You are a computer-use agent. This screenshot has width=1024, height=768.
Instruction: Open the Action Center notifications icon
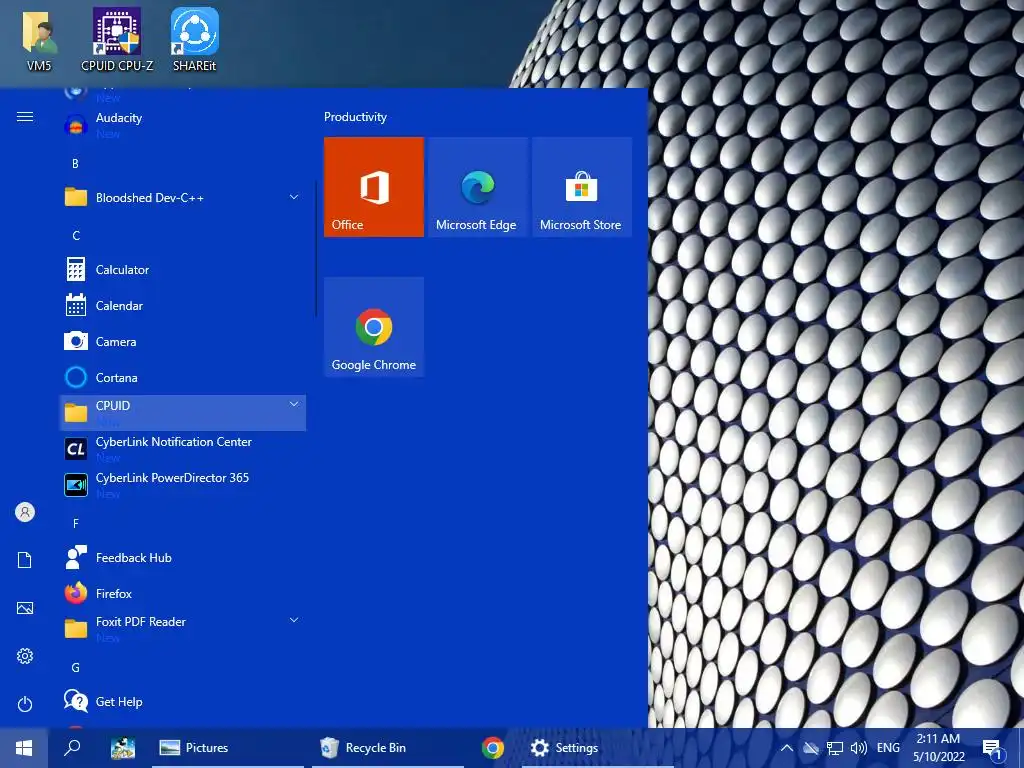click(992, 748)
